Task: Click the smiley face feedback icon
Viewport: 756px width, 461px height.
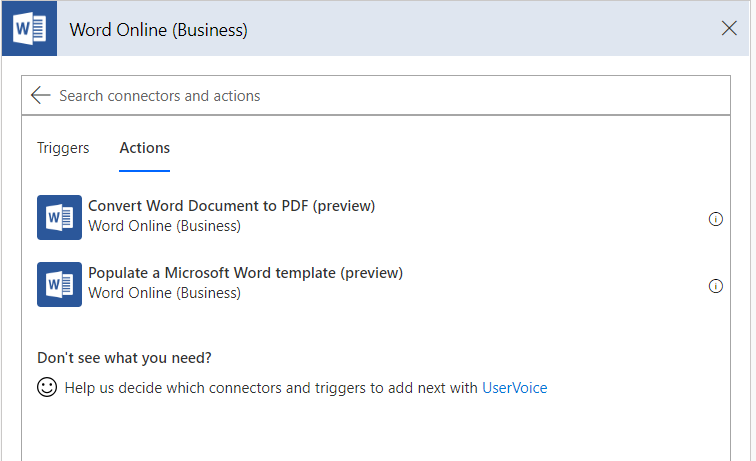Action: [47, 387]
